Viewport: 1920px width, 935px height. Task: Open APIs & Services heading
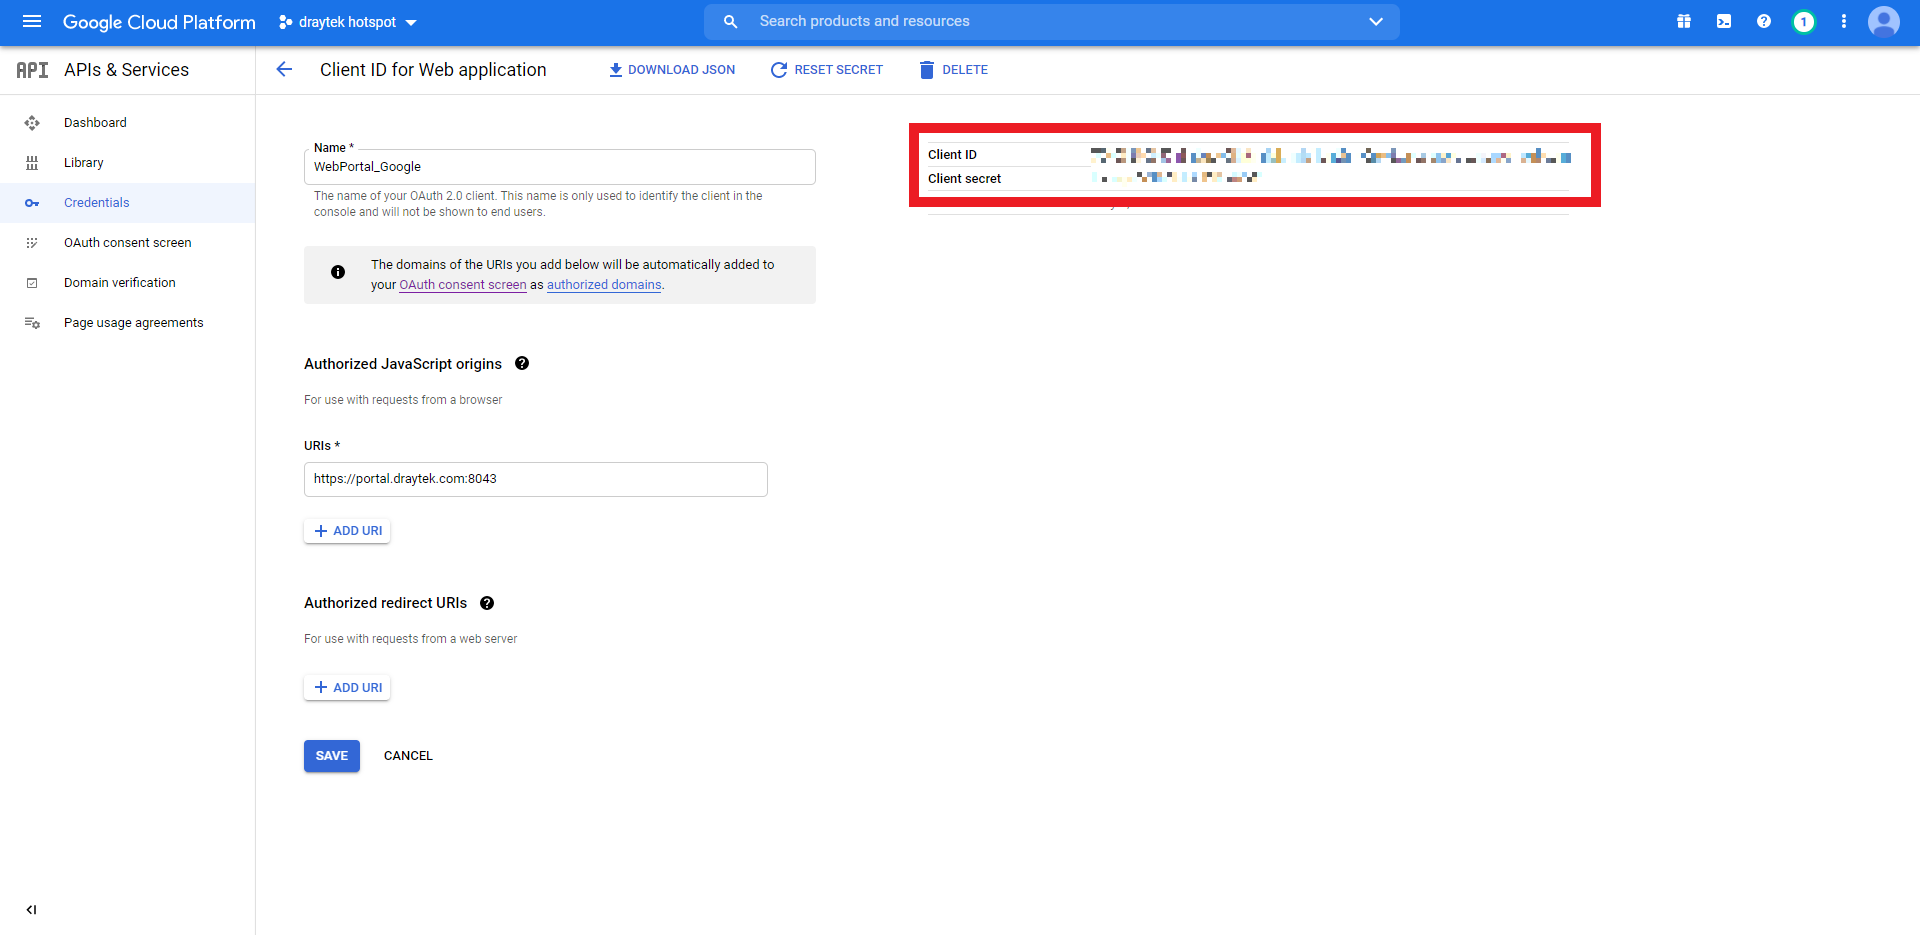click(126, 70)
